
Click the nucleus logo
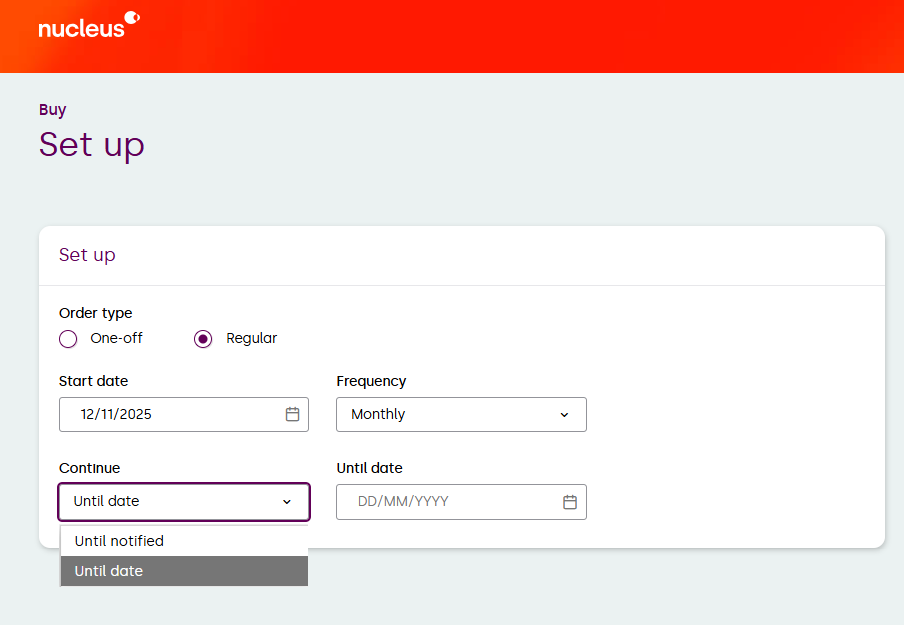(x=88, y=25)
